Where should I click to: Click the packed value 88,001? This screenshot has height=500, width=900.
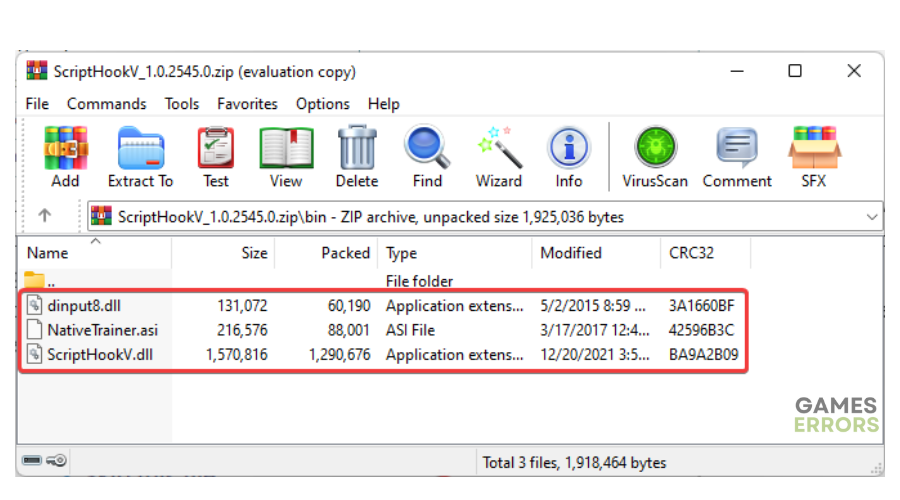349,330
